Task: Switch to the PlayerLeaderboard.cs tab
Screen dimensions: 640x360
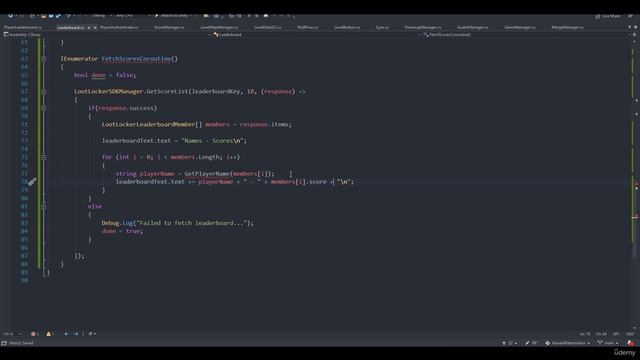Action: click(x=22, y=27)
